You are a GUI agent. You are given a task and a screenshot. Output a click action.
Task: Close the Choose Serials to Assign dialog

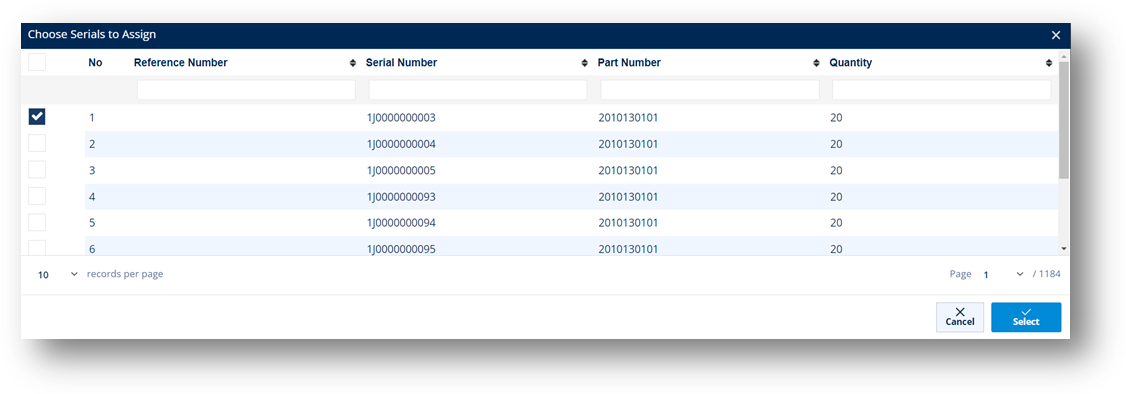coord(1056,34)
